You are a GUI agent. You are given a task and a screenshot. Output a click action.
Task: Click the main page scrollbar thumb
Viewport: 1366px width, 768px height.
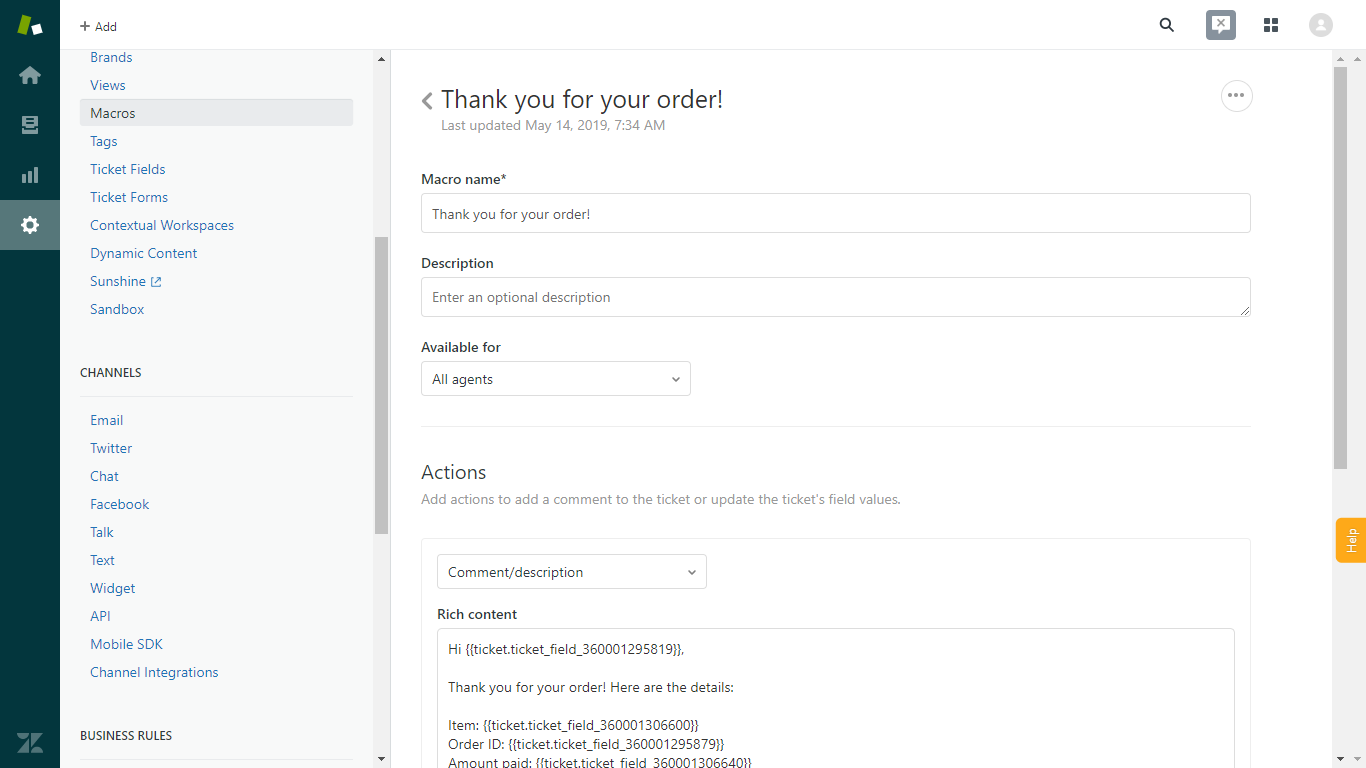1341,268
